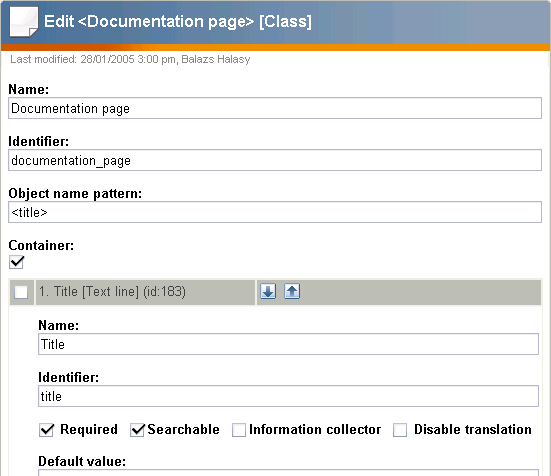Click the attribute Identifier field 'title'

(x=288, y=396)
